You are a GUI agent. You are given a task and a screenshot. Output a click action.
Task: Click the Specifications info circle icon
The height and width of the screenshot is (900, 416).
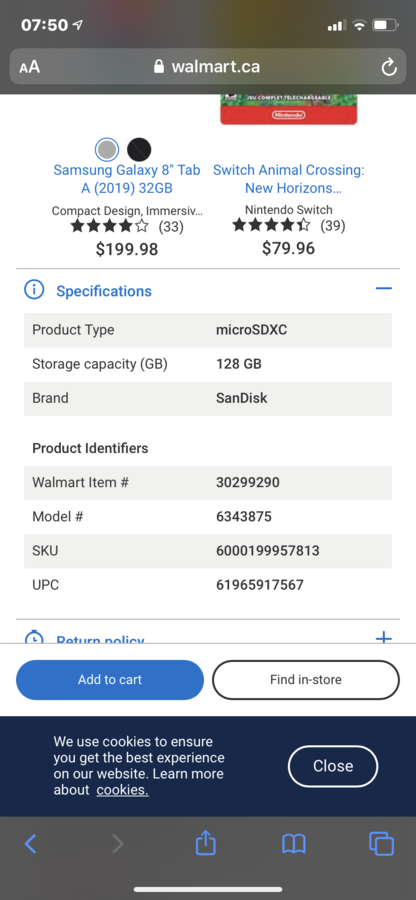click(x=34, y=290)
